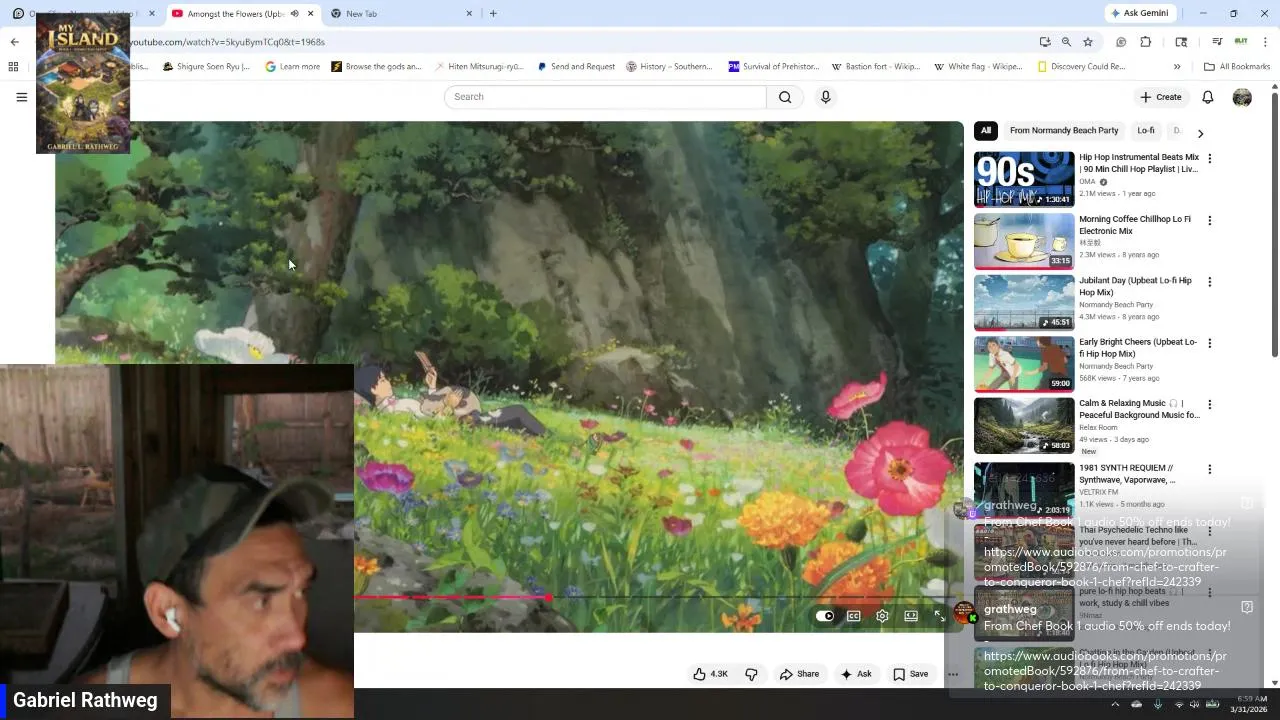Image resolution: width=1280 pixels, height=720 pixels.
Task: Click the Learn more bookmark
Action: [x=292, y=67]
